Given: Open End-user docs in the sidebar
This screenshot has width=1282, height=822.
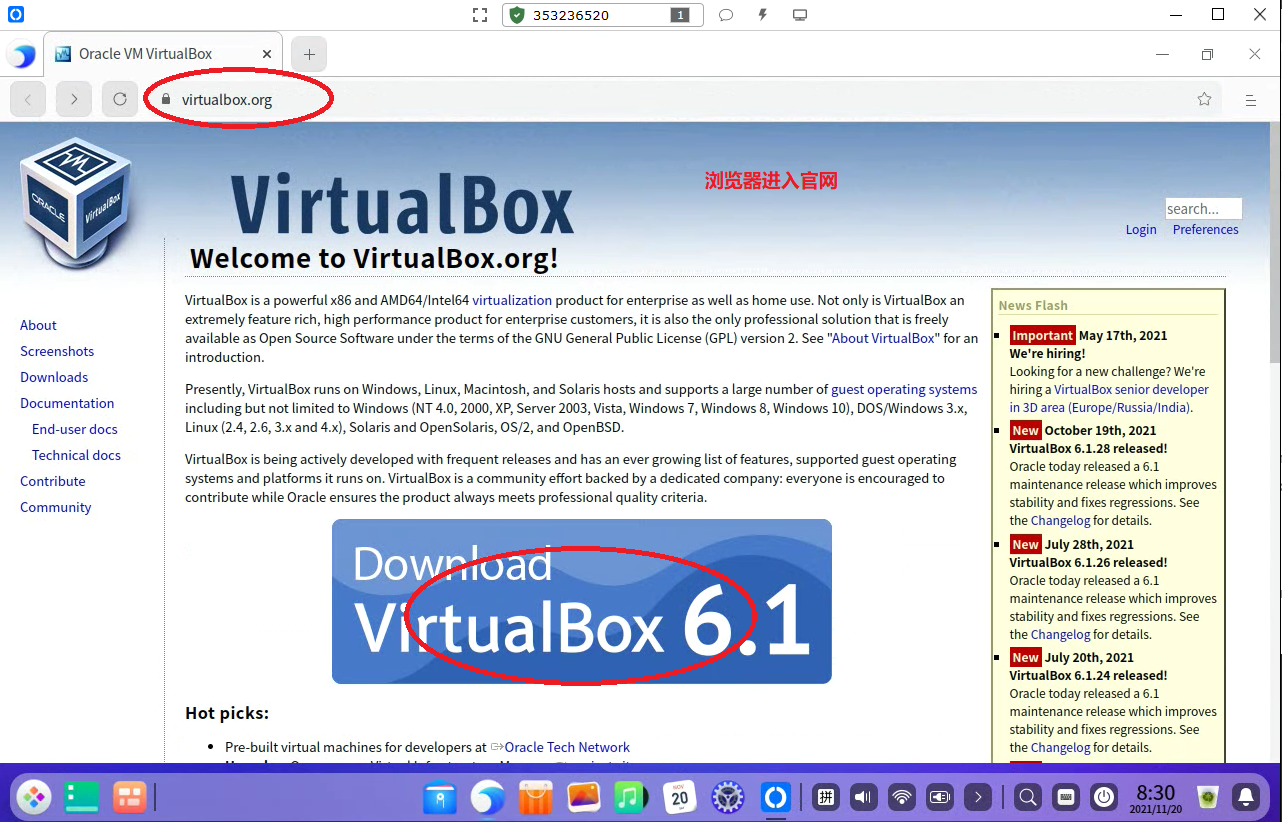Looking at the screenshot, I should point(75,429).
